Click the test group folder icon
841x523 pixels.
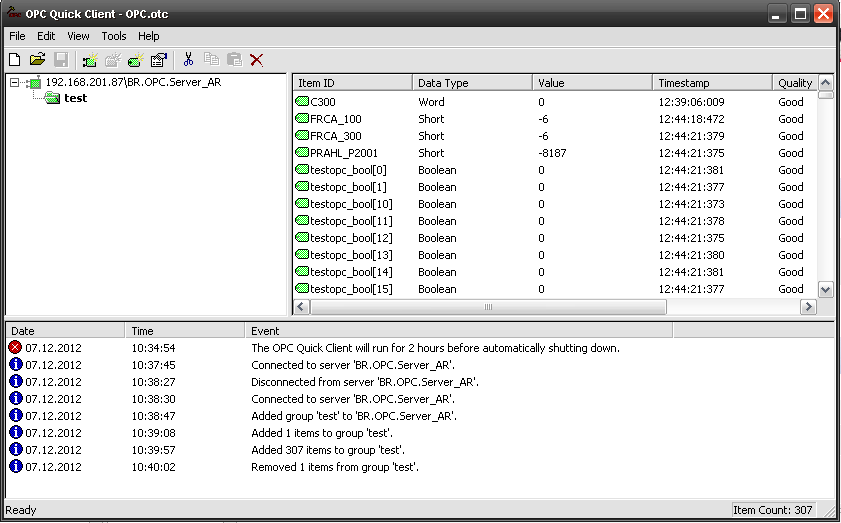52,98
